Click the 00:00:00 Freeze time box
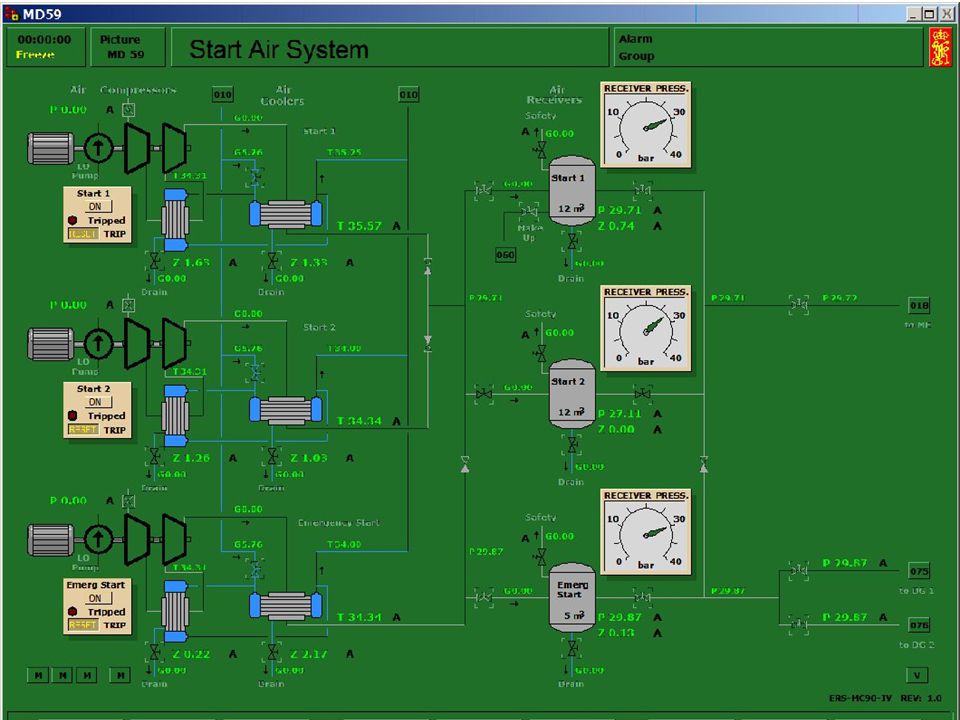This screenshot has height=720, width=960. tap(44, 47)
